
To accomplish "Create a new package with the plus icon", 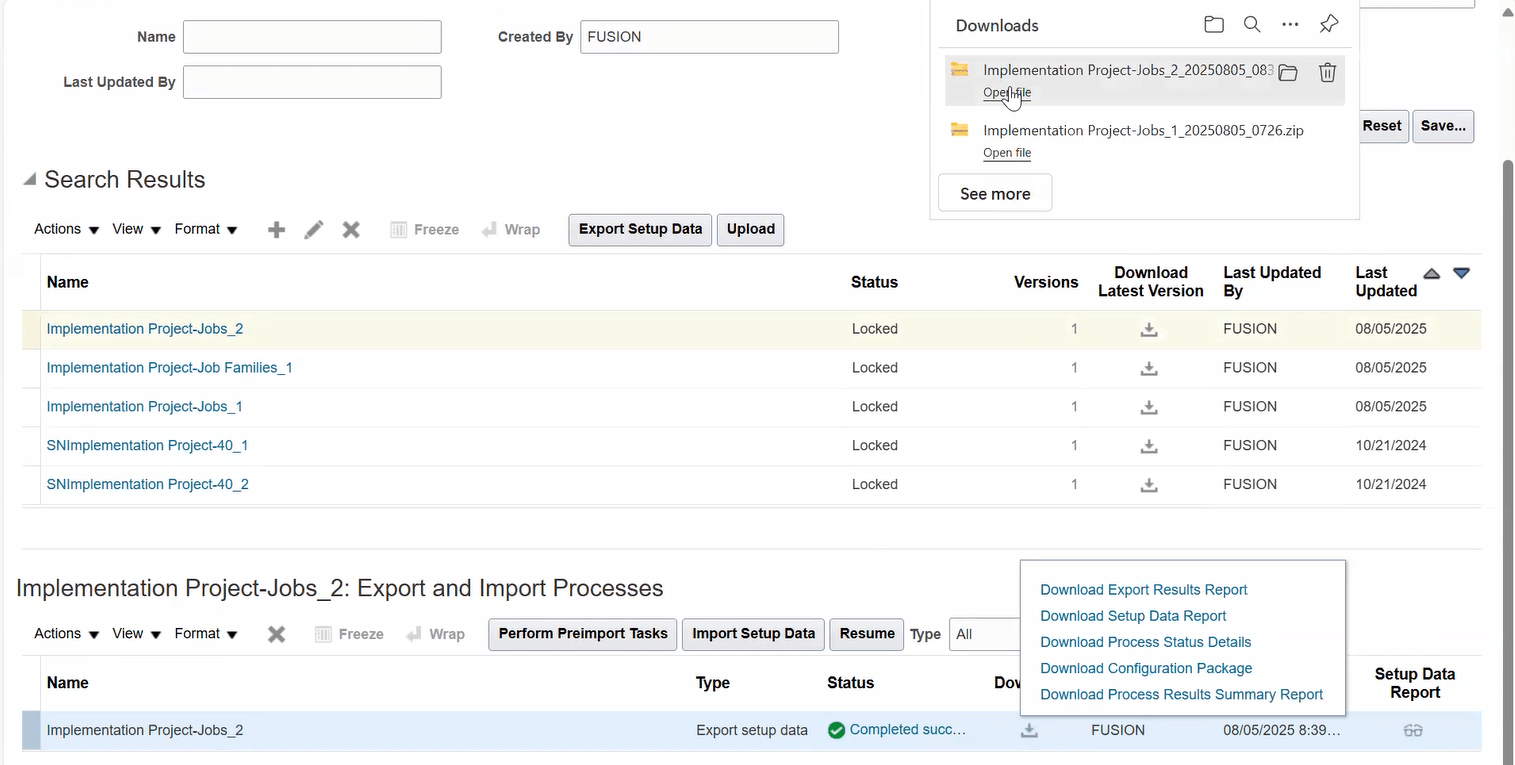I will coord(276,229).
